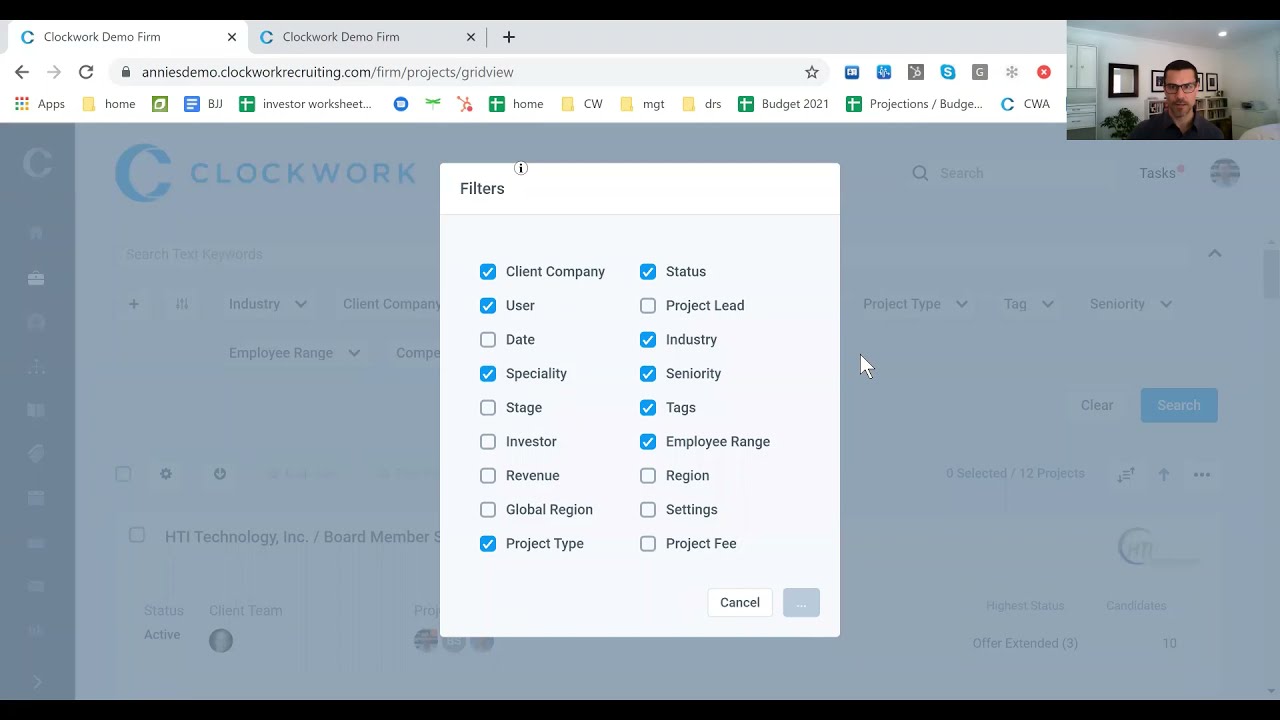This screenshot has width=1280, height=720.
Task: Uncheck the Tags filter checkbox
Action: click(x=648, y=408)
